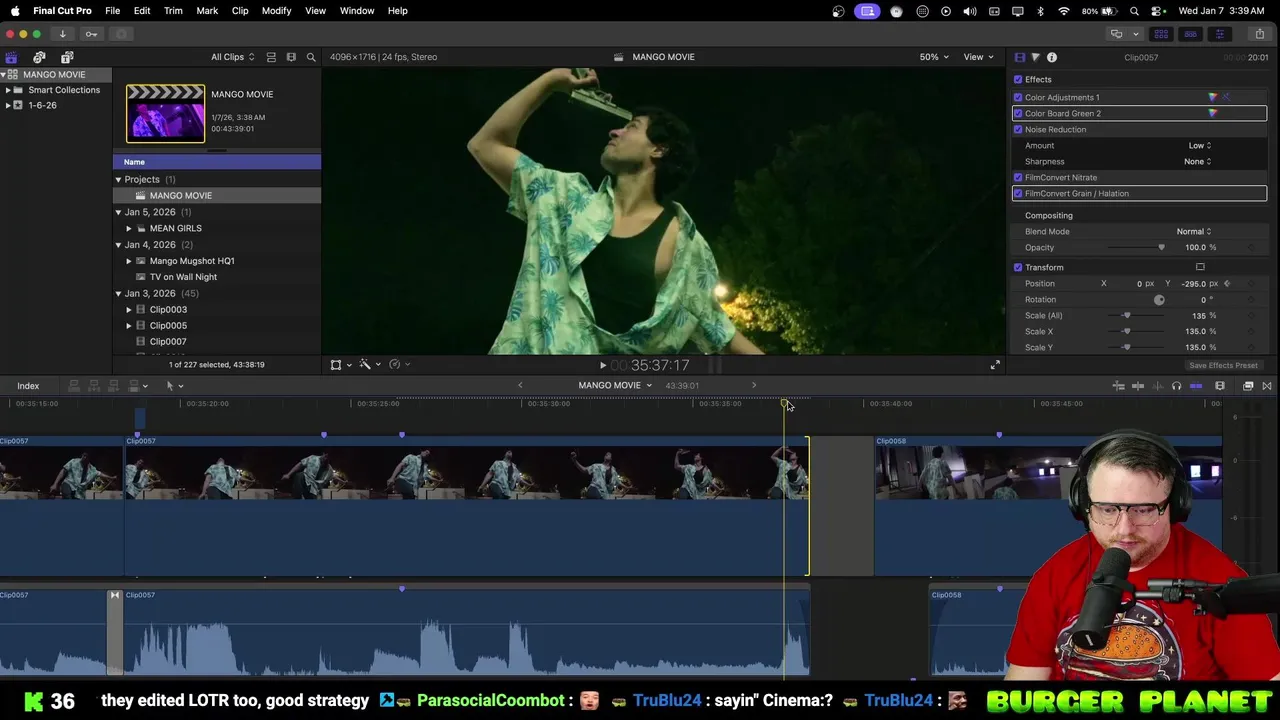This screenshot has width=1280, height=720.
Task: Open the Info inspector icon
Action: (1052, 57)
